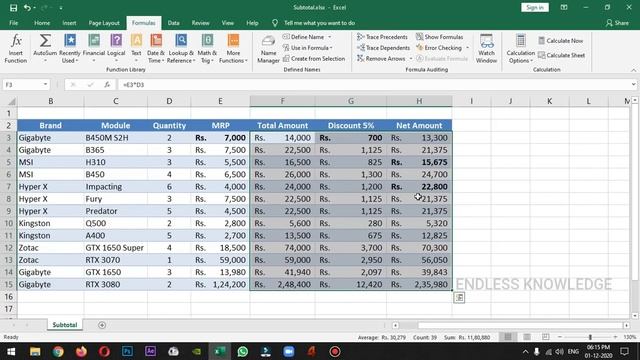This screenshot has width=640, height=360.
Task: Expand Define Name dropdown arrow
Action: pos(330,37)
